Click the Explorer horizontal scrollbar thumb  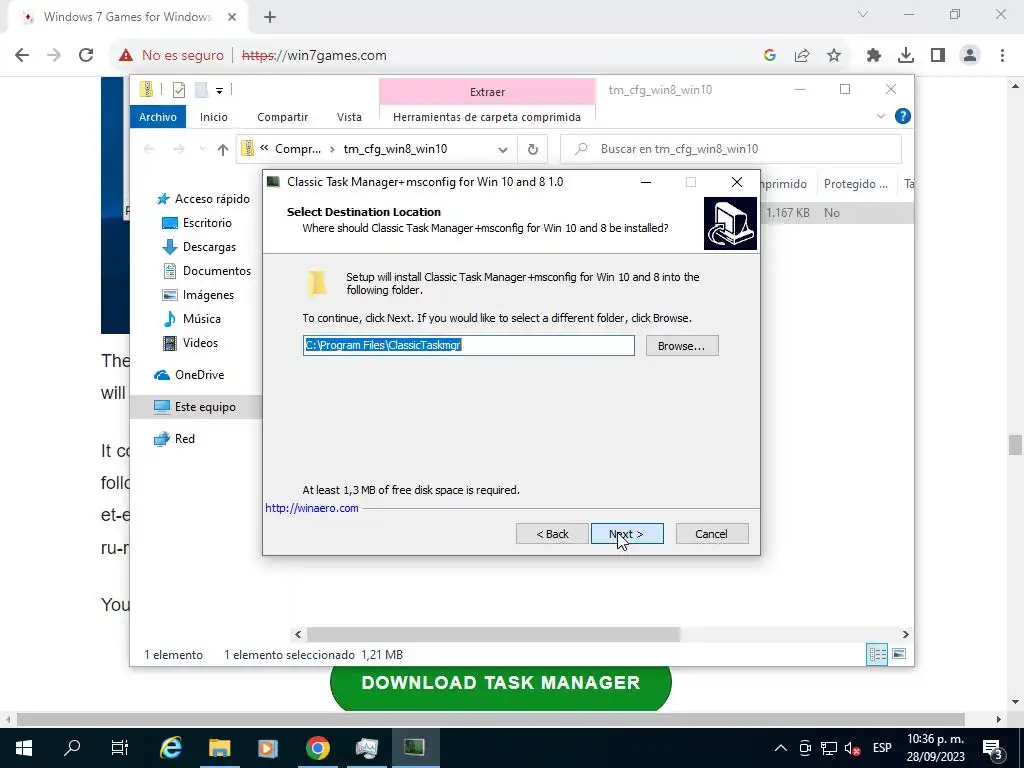coord(493,634)
